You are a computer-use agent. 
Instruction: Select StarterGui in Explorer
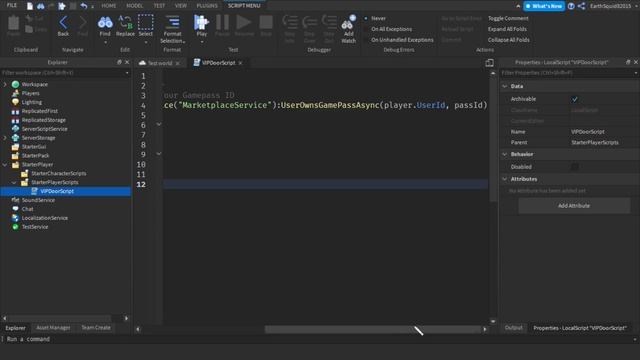[x=33, y=147]
